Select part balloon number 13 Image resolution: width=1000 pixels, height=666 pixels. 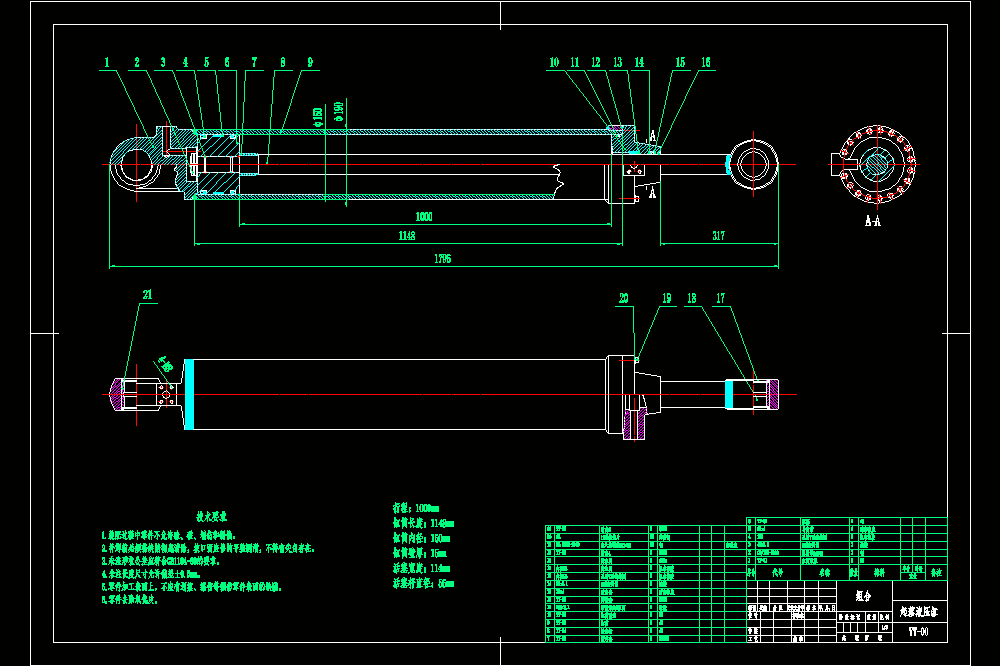[x=618, y=63]
